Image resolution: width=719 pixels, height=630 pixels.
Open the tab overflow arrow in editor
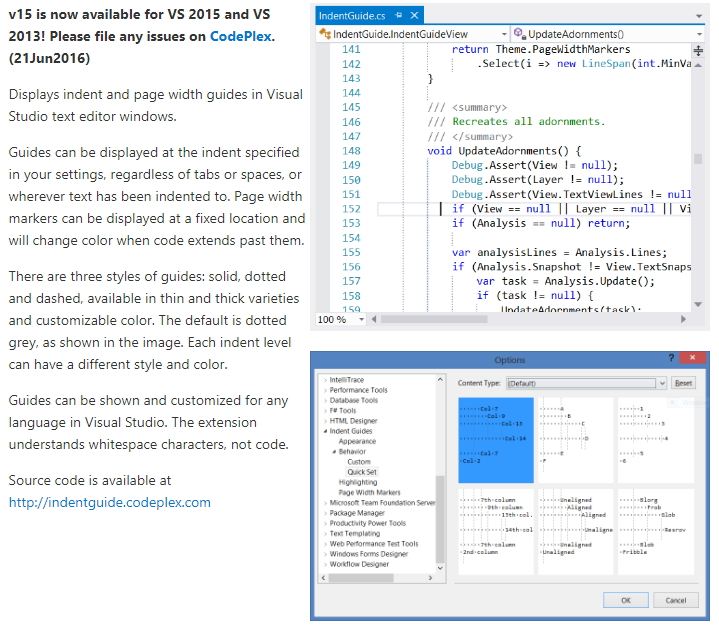coord(698,16)
